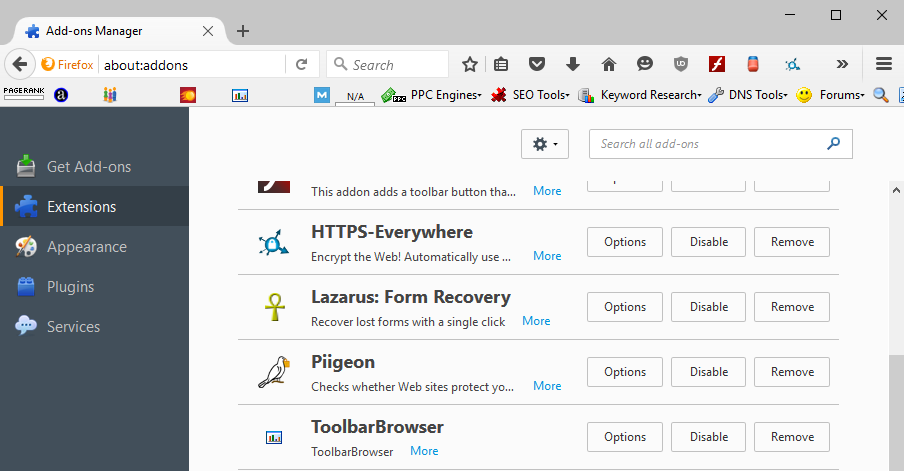Click the PAGERANK toolbar indicator
The height and width of the screenshot is (471, 904).
click(24, 94)
